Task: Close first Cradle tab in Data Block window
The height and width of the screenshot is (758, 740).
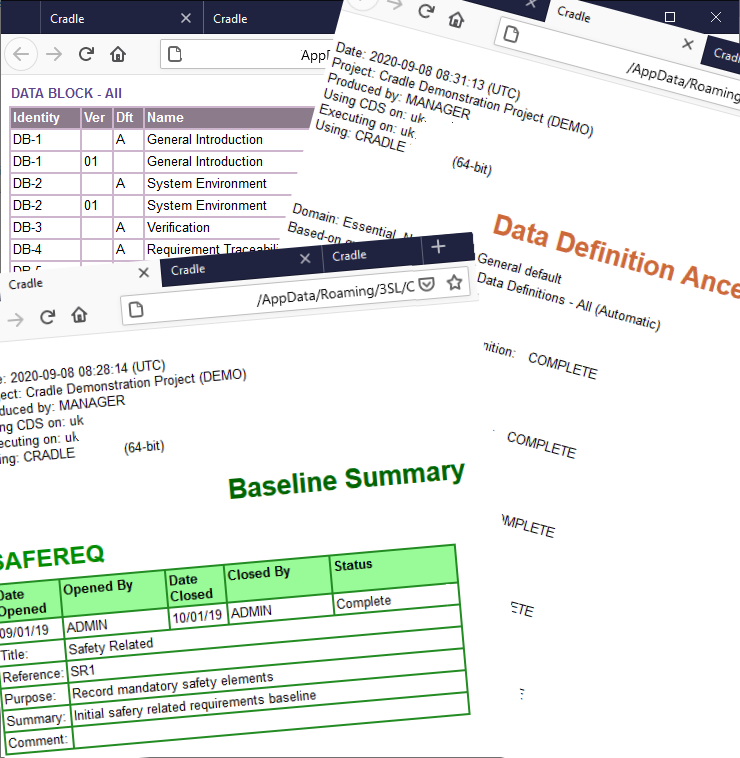Action: 185,18
